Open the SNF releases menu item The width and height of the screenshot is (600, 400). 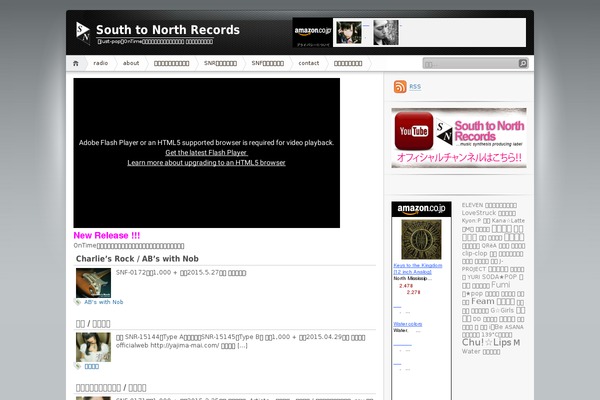tap(267, 63)
